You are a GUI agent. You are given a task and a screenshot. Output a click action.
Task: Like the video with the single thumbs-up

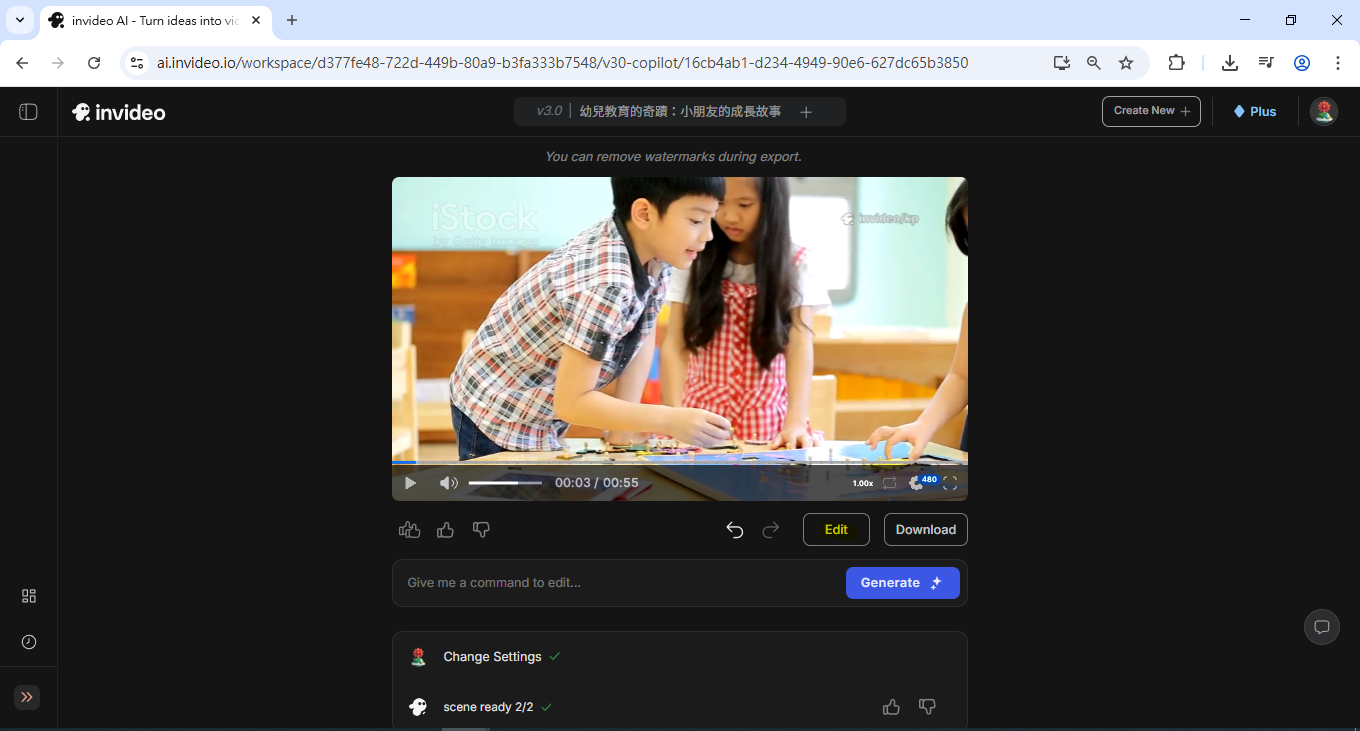[x=445, y=530]
